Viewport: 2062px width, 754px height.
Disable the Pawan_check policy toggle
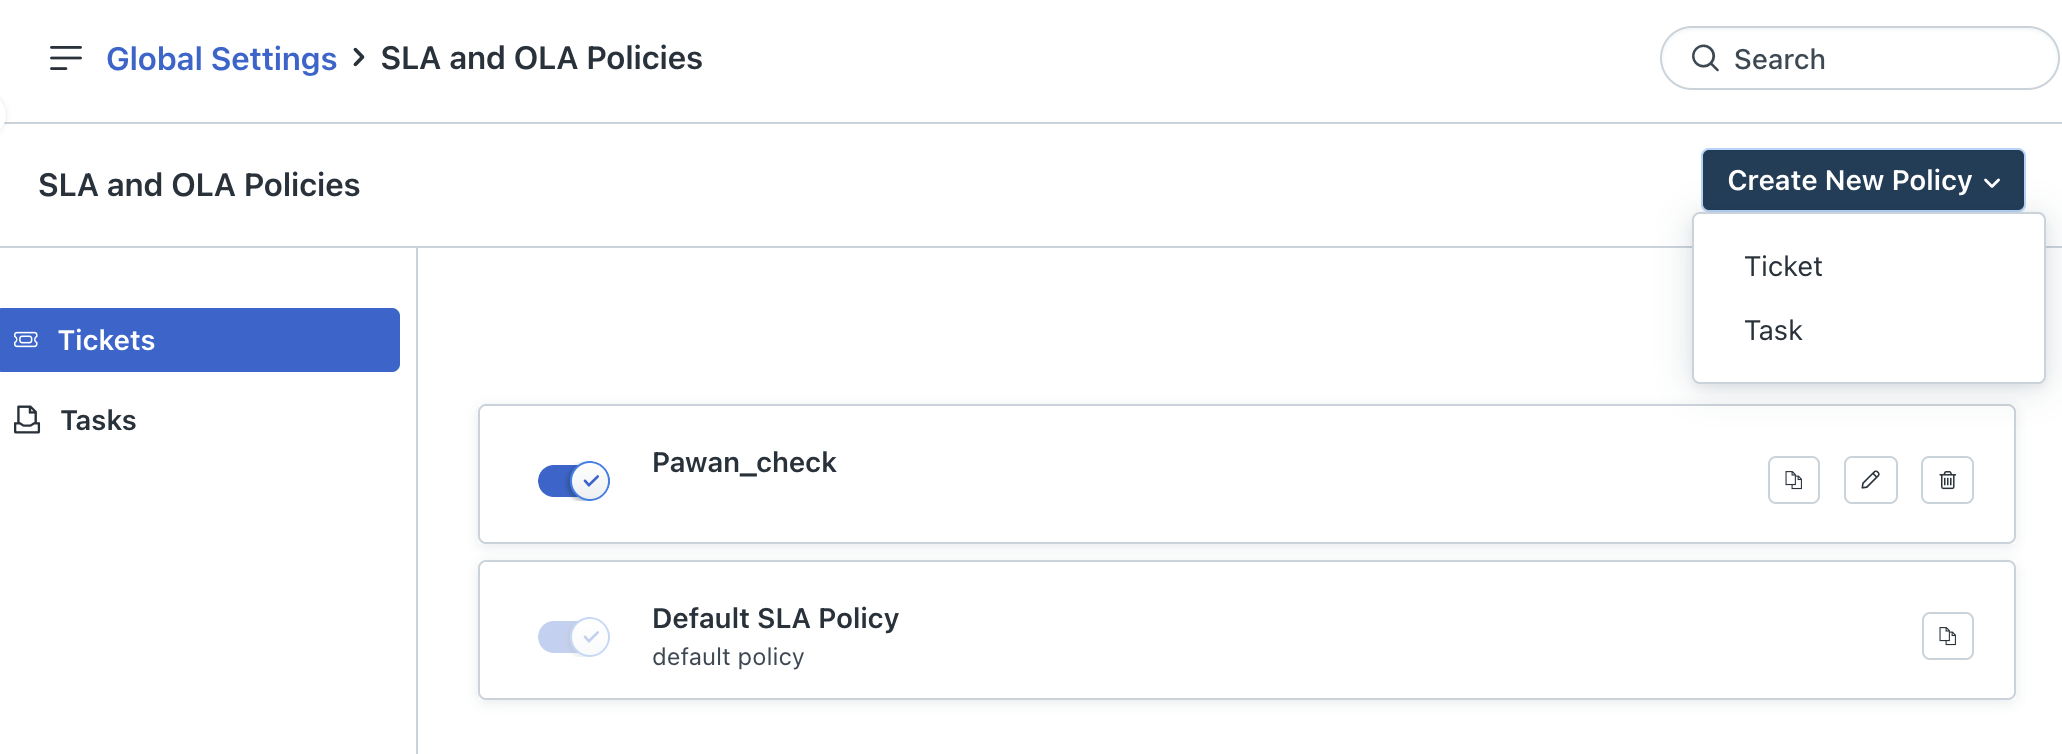coord(573,481)
